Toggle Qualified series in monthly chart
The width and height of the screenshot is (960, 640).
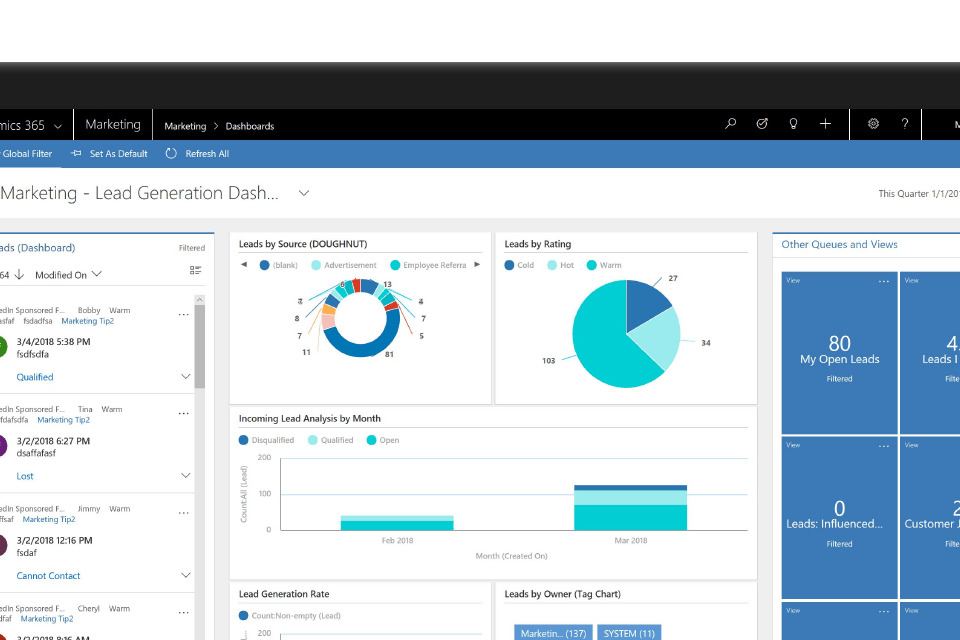[331, 440]
